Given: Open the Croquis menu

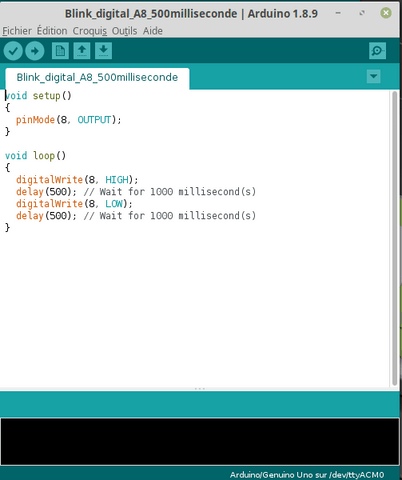Looking at the screenshot, I should pyautogui.click(x=90, y=31).
